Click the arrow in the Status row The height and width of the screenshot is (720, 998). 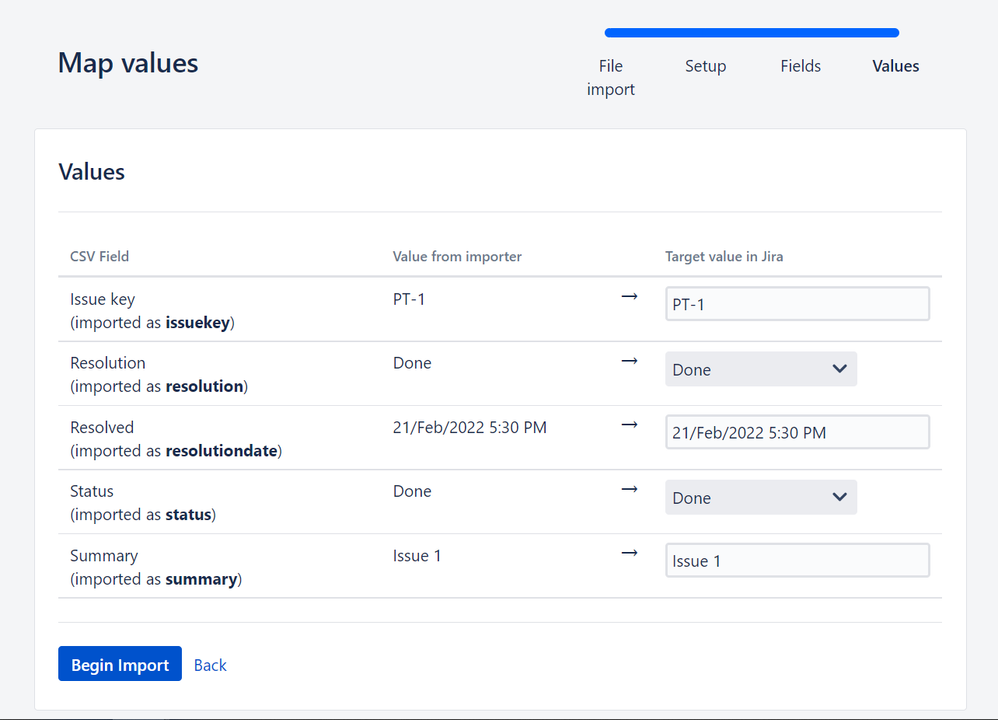(629, 489)
